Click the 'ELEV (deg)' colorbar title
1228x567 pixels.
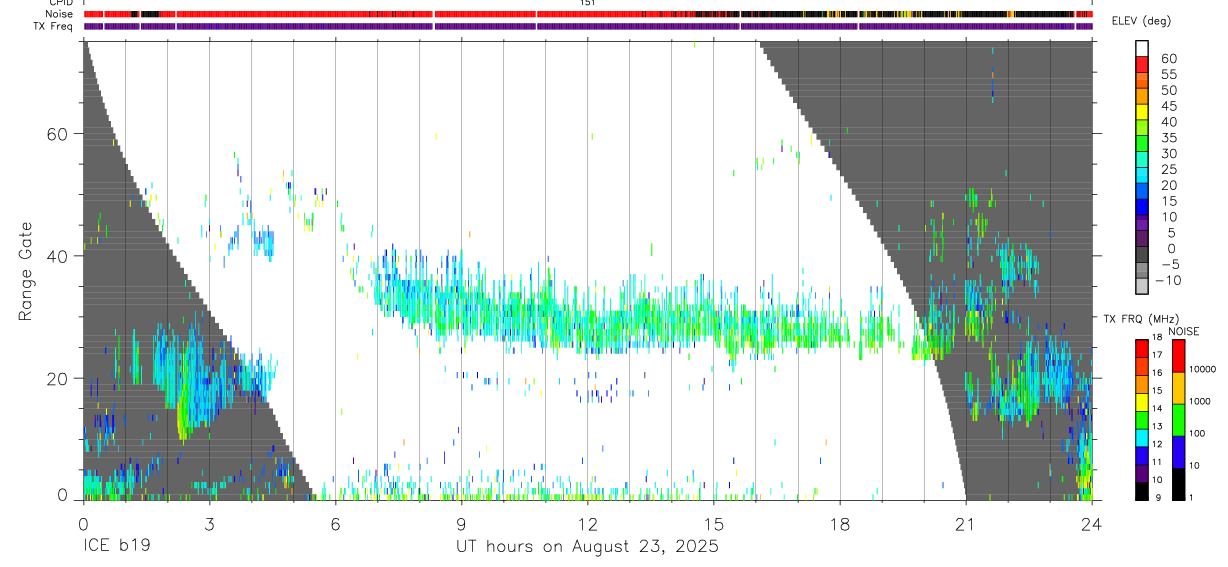point(1143,22)
